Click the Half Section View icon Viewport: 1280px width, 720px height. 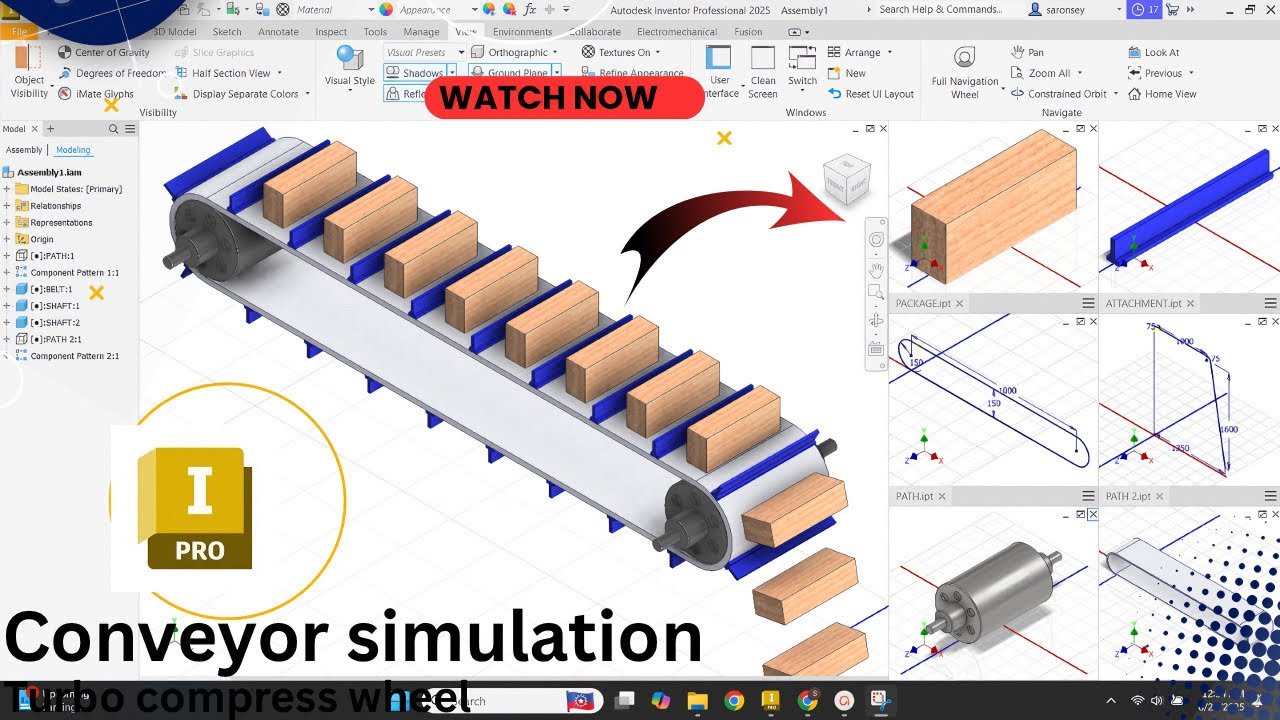(x=181, y=73)
